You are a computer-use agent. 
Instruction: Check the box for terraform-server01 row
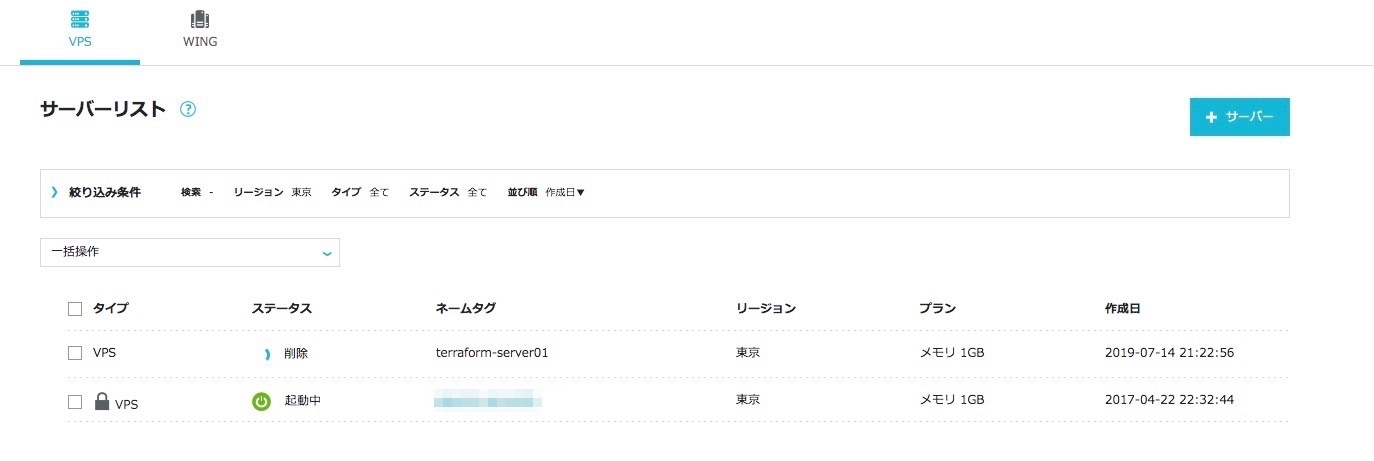pyautogui.click(x=75, y=353)
